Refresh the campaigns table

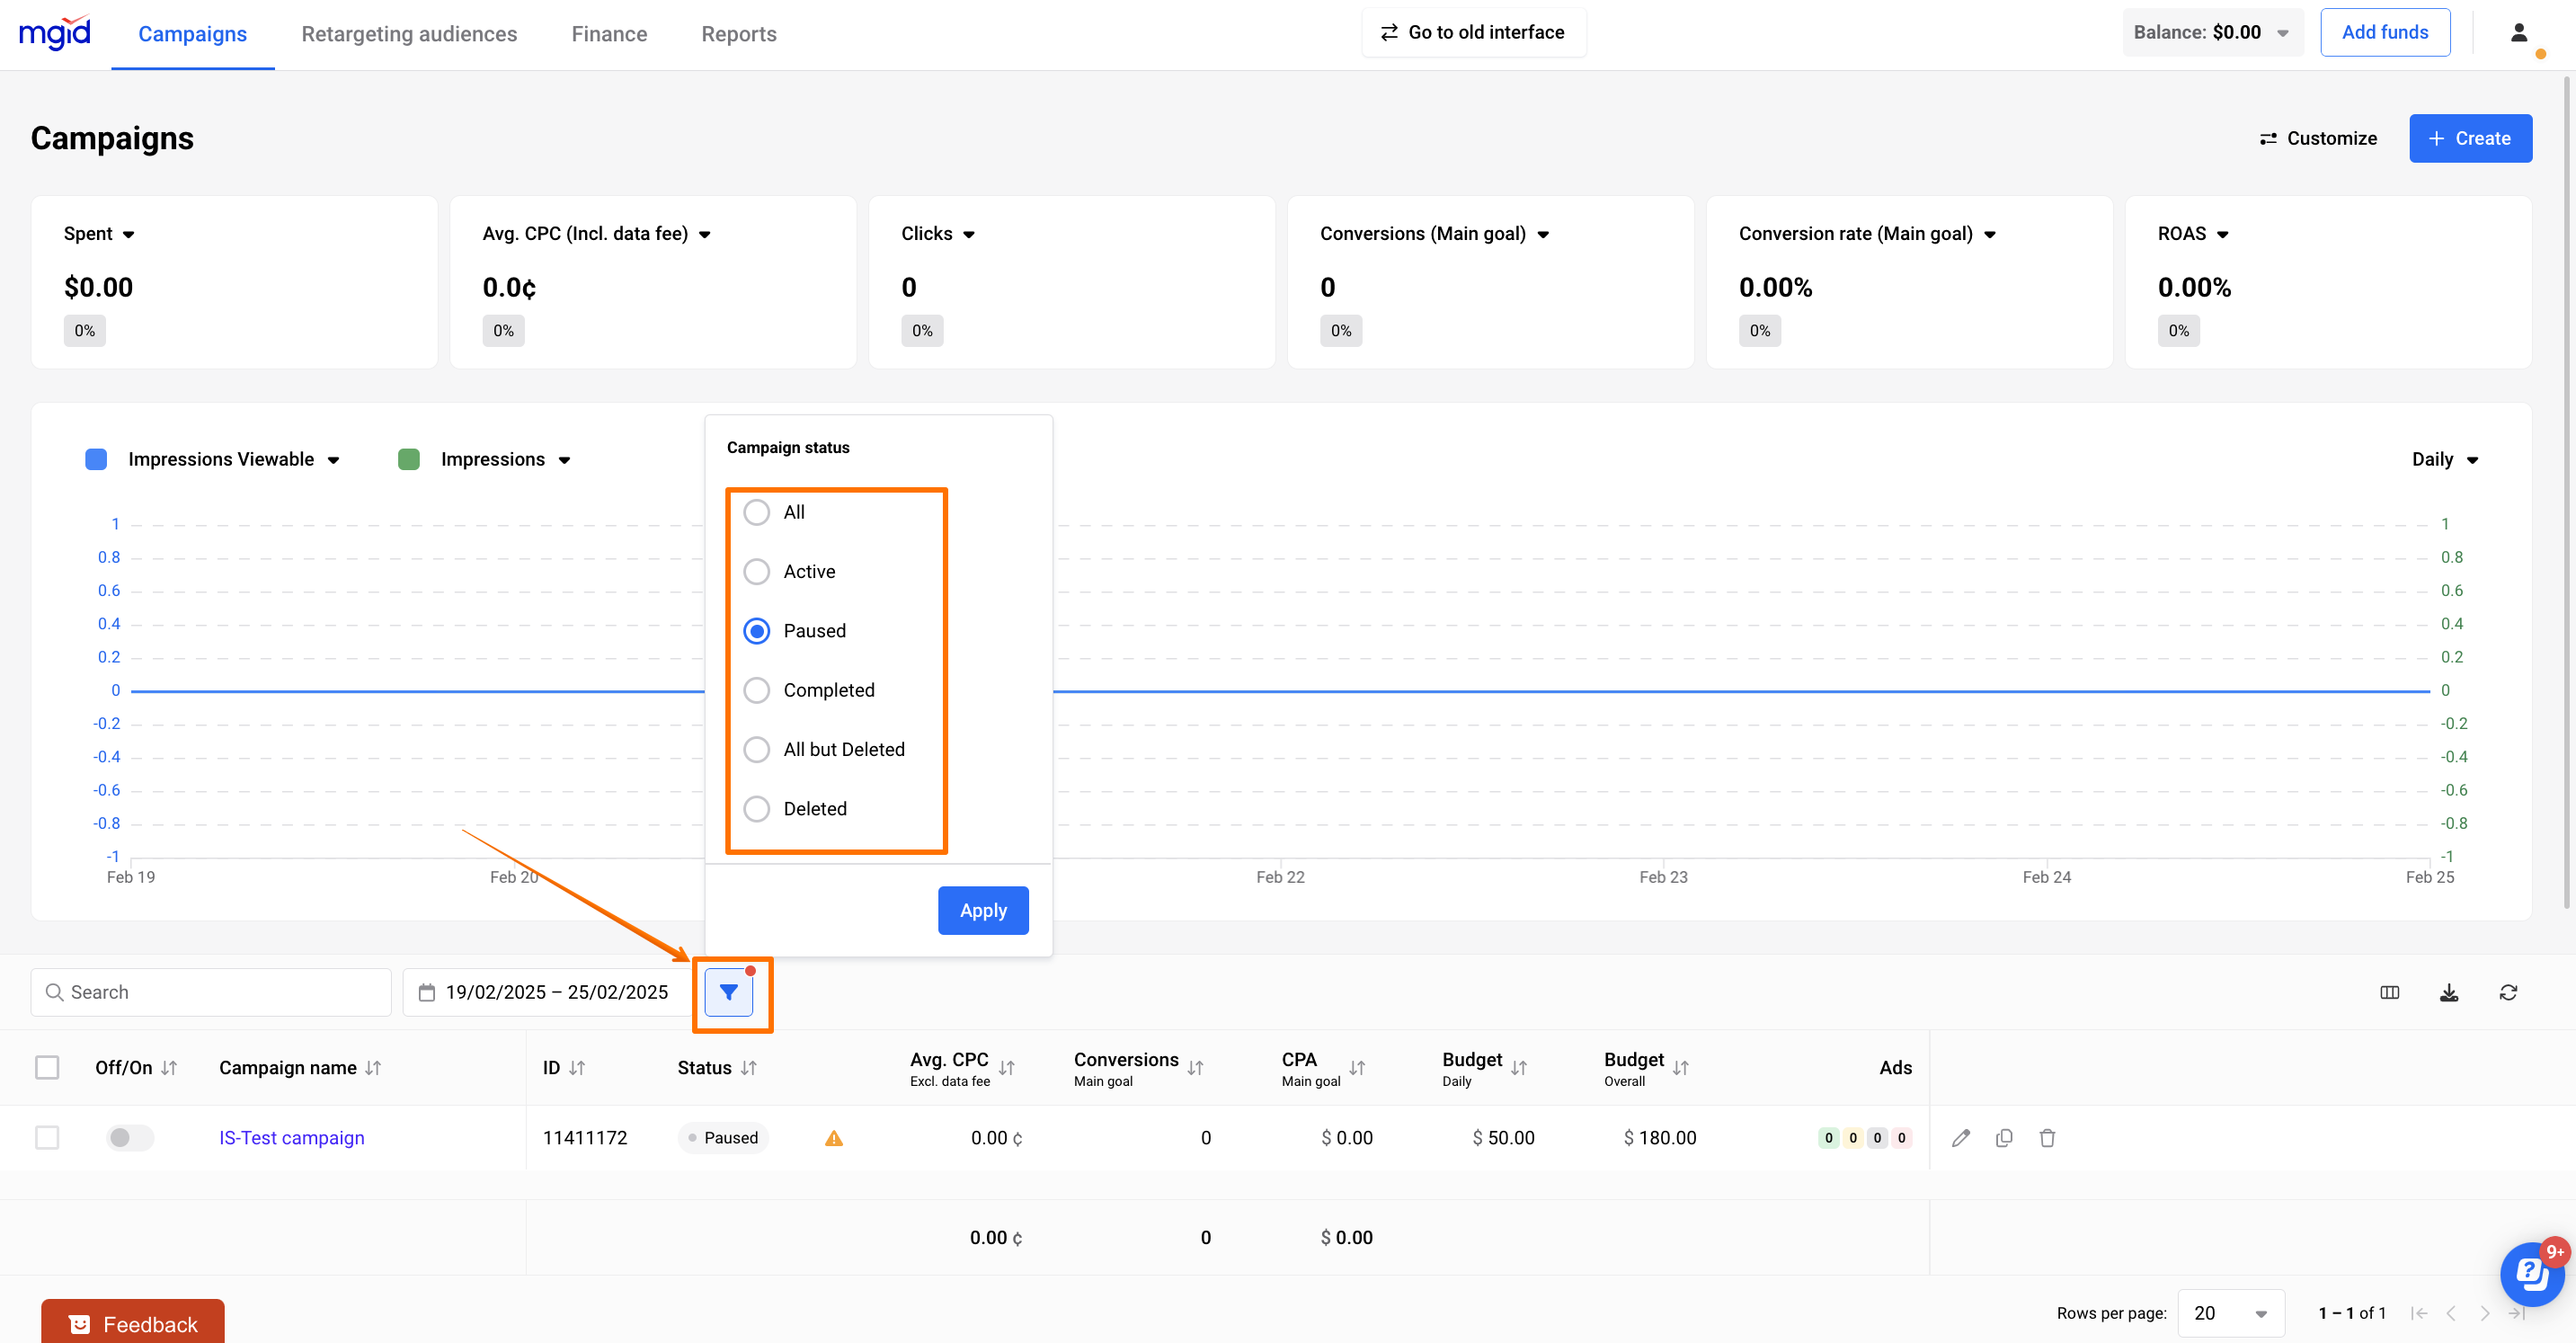2507,992
